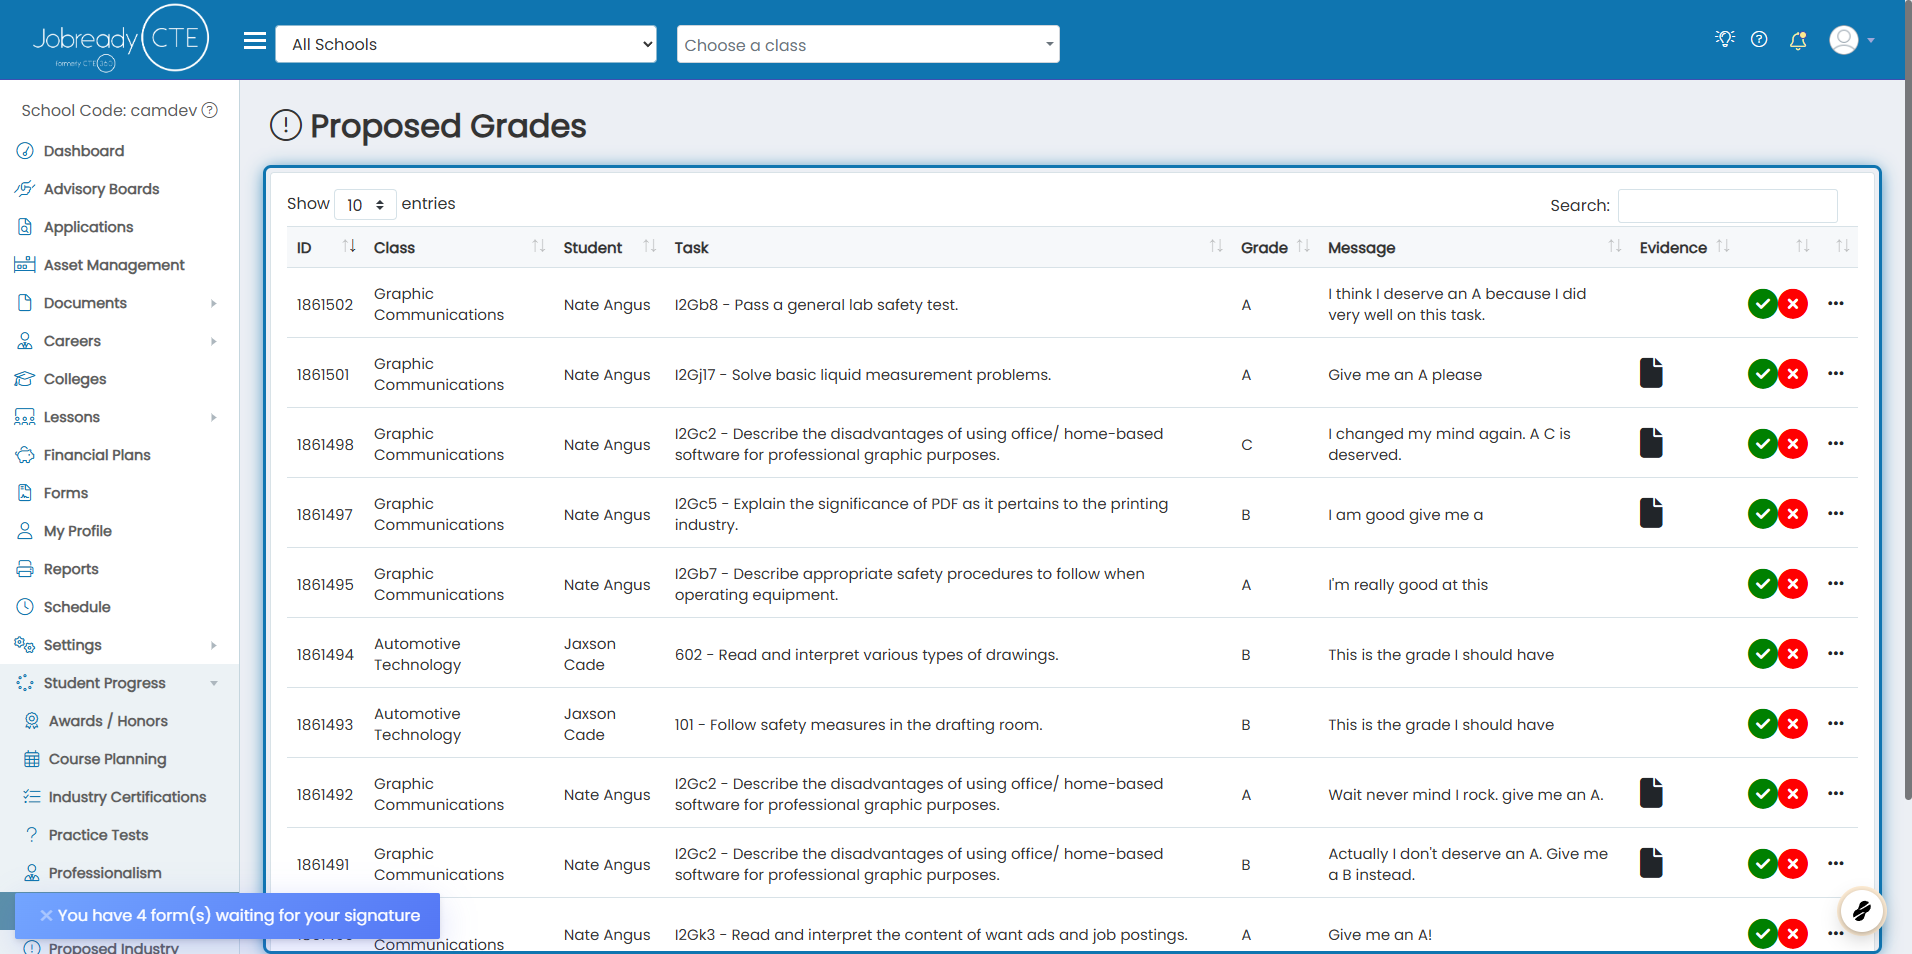Open evidence file for grade 1861501
1912x954 pixels.
pos(1651,373)
